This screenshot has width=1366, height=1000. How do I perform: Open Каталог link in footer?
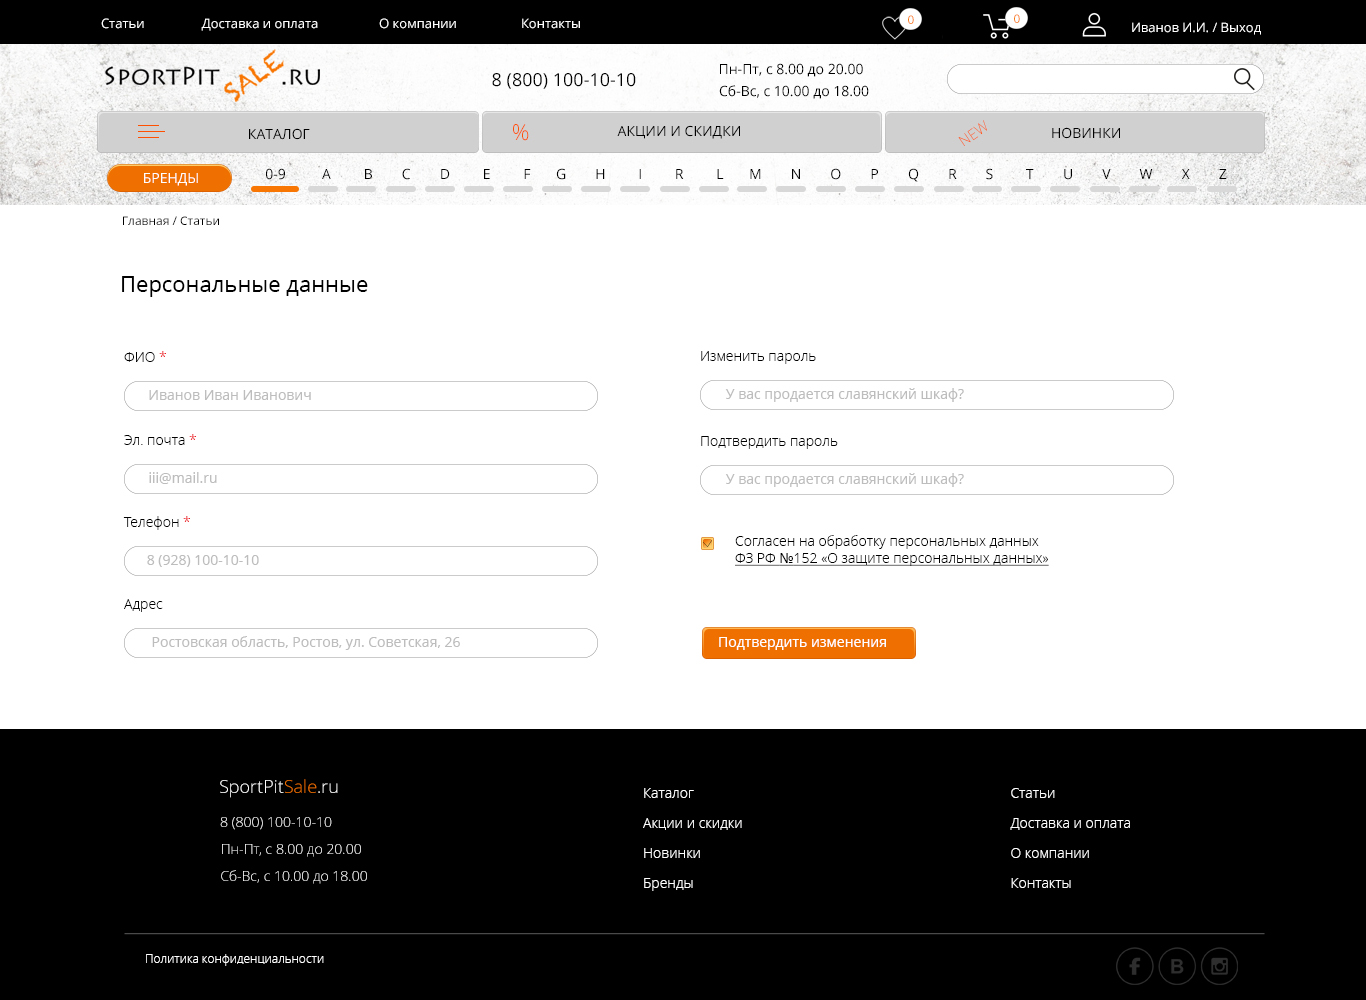(x=668, y=793)
